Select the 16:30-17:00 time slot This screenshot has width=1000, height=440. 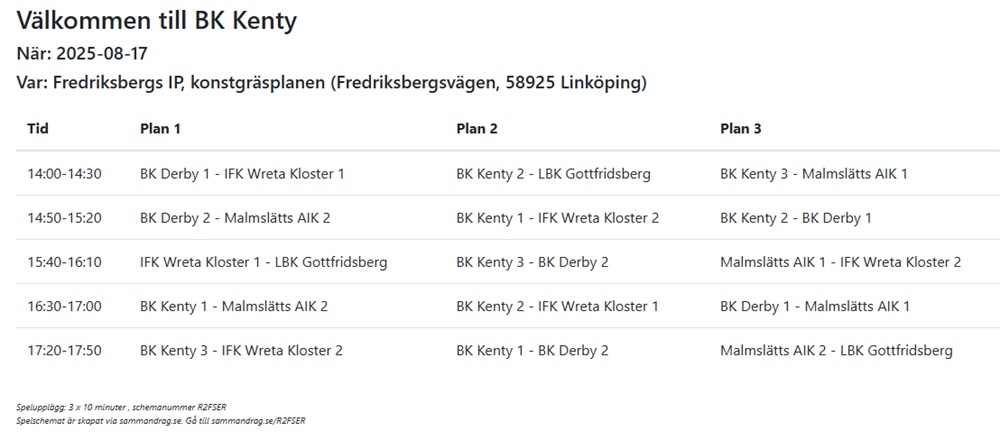click(x=64, y=306)
